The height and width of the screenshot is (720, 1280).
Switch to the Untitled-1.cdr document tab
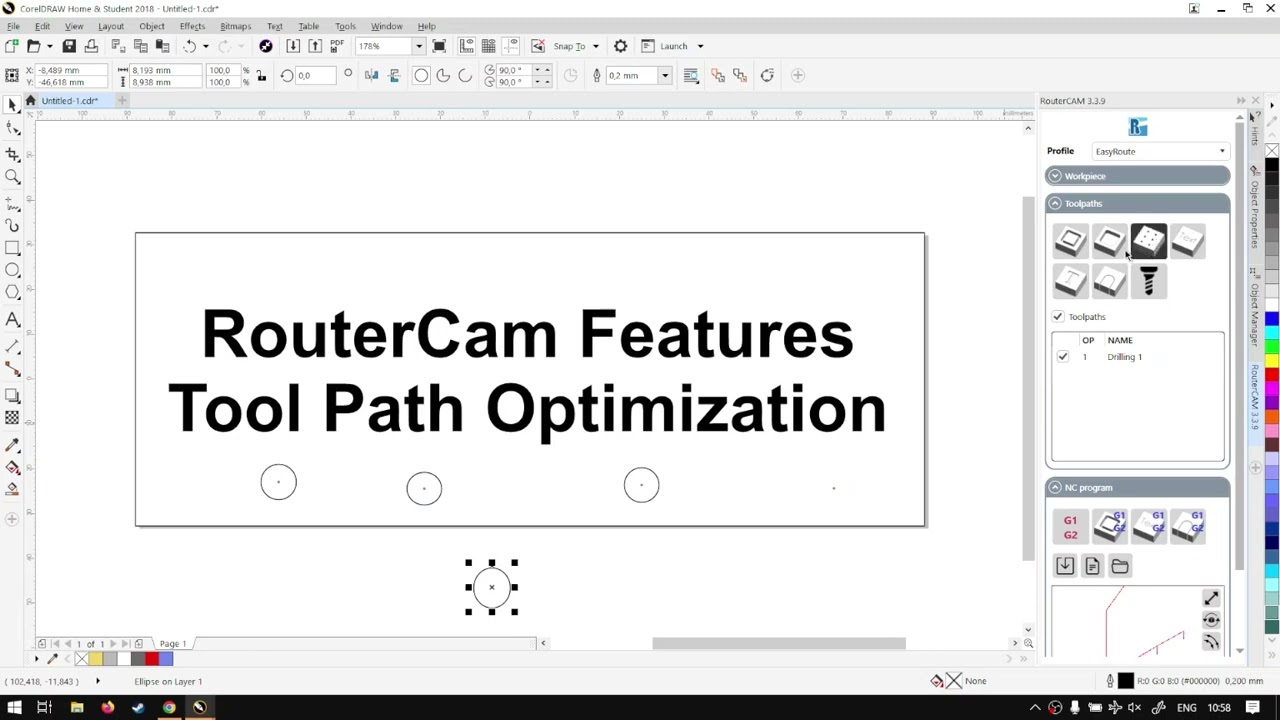tap(69, 101)
